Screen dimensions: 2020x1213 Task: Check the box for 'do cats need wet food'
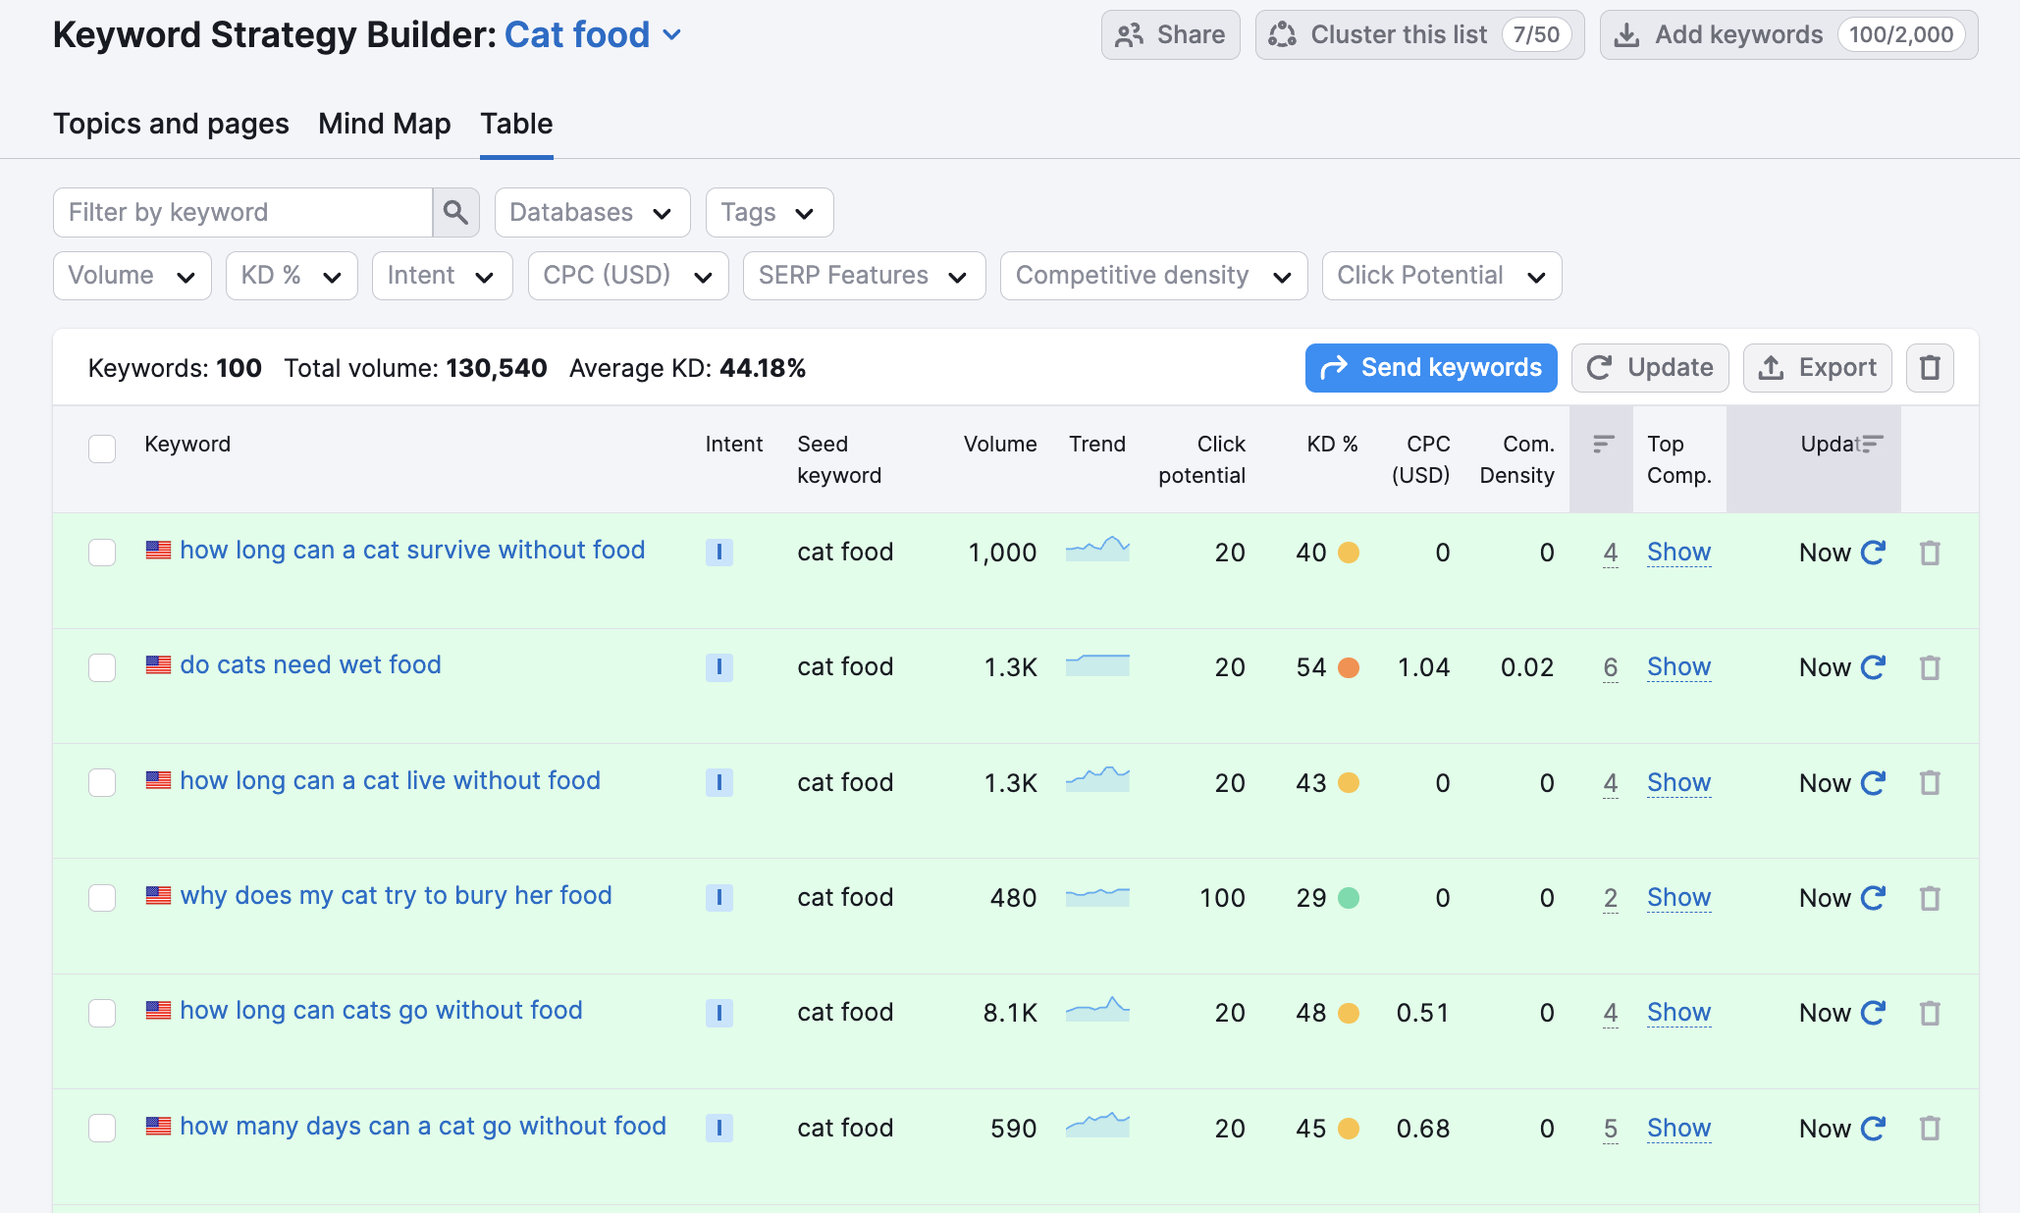click(102, 667)
